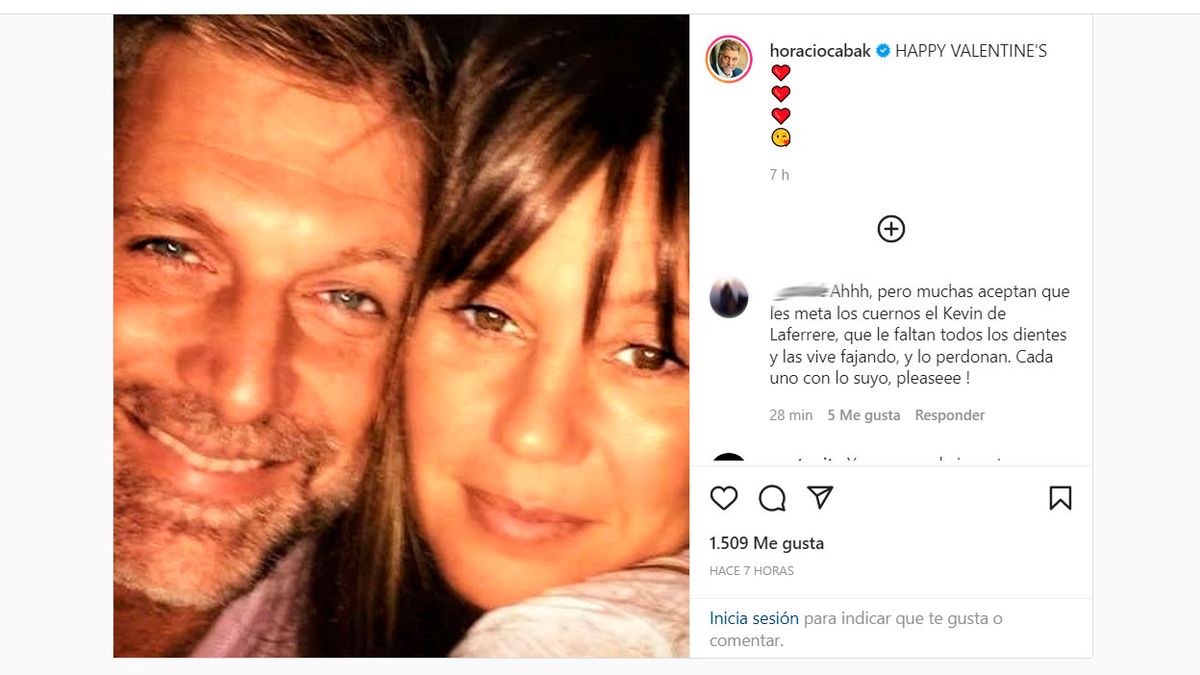Click the blurred commenter username
This screenshot has height=675, width=1200.
pos(800,292)
